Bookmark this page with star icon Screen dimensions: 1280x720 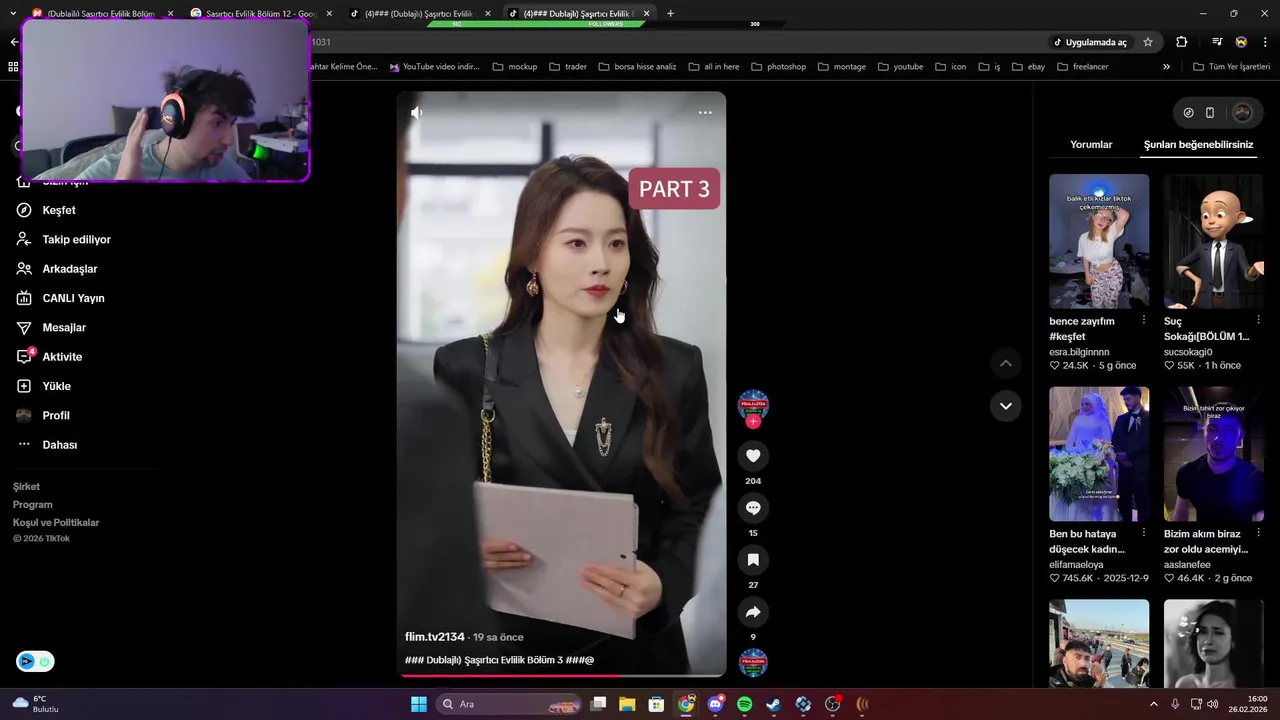1148,42
